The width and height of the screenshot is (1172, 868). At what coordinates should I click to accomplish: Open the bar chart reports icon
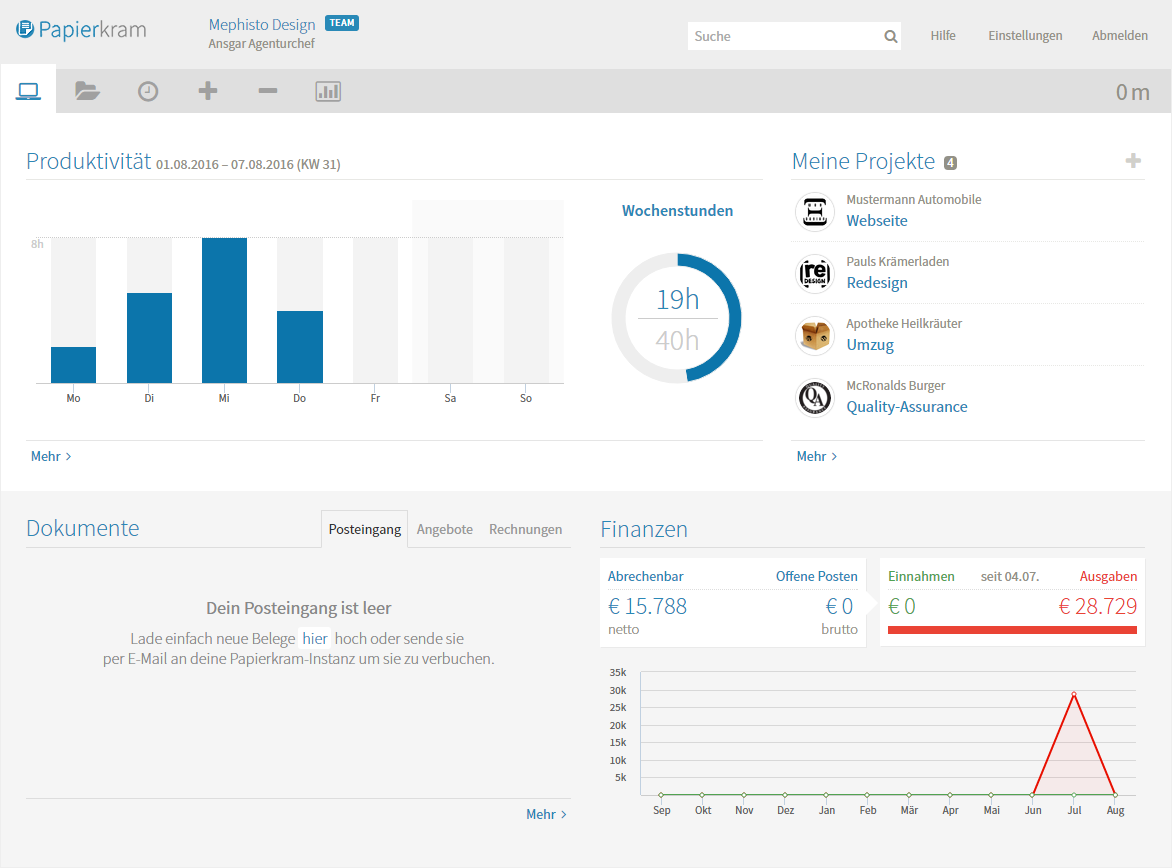pyautogui.click(x=328, y=91)
